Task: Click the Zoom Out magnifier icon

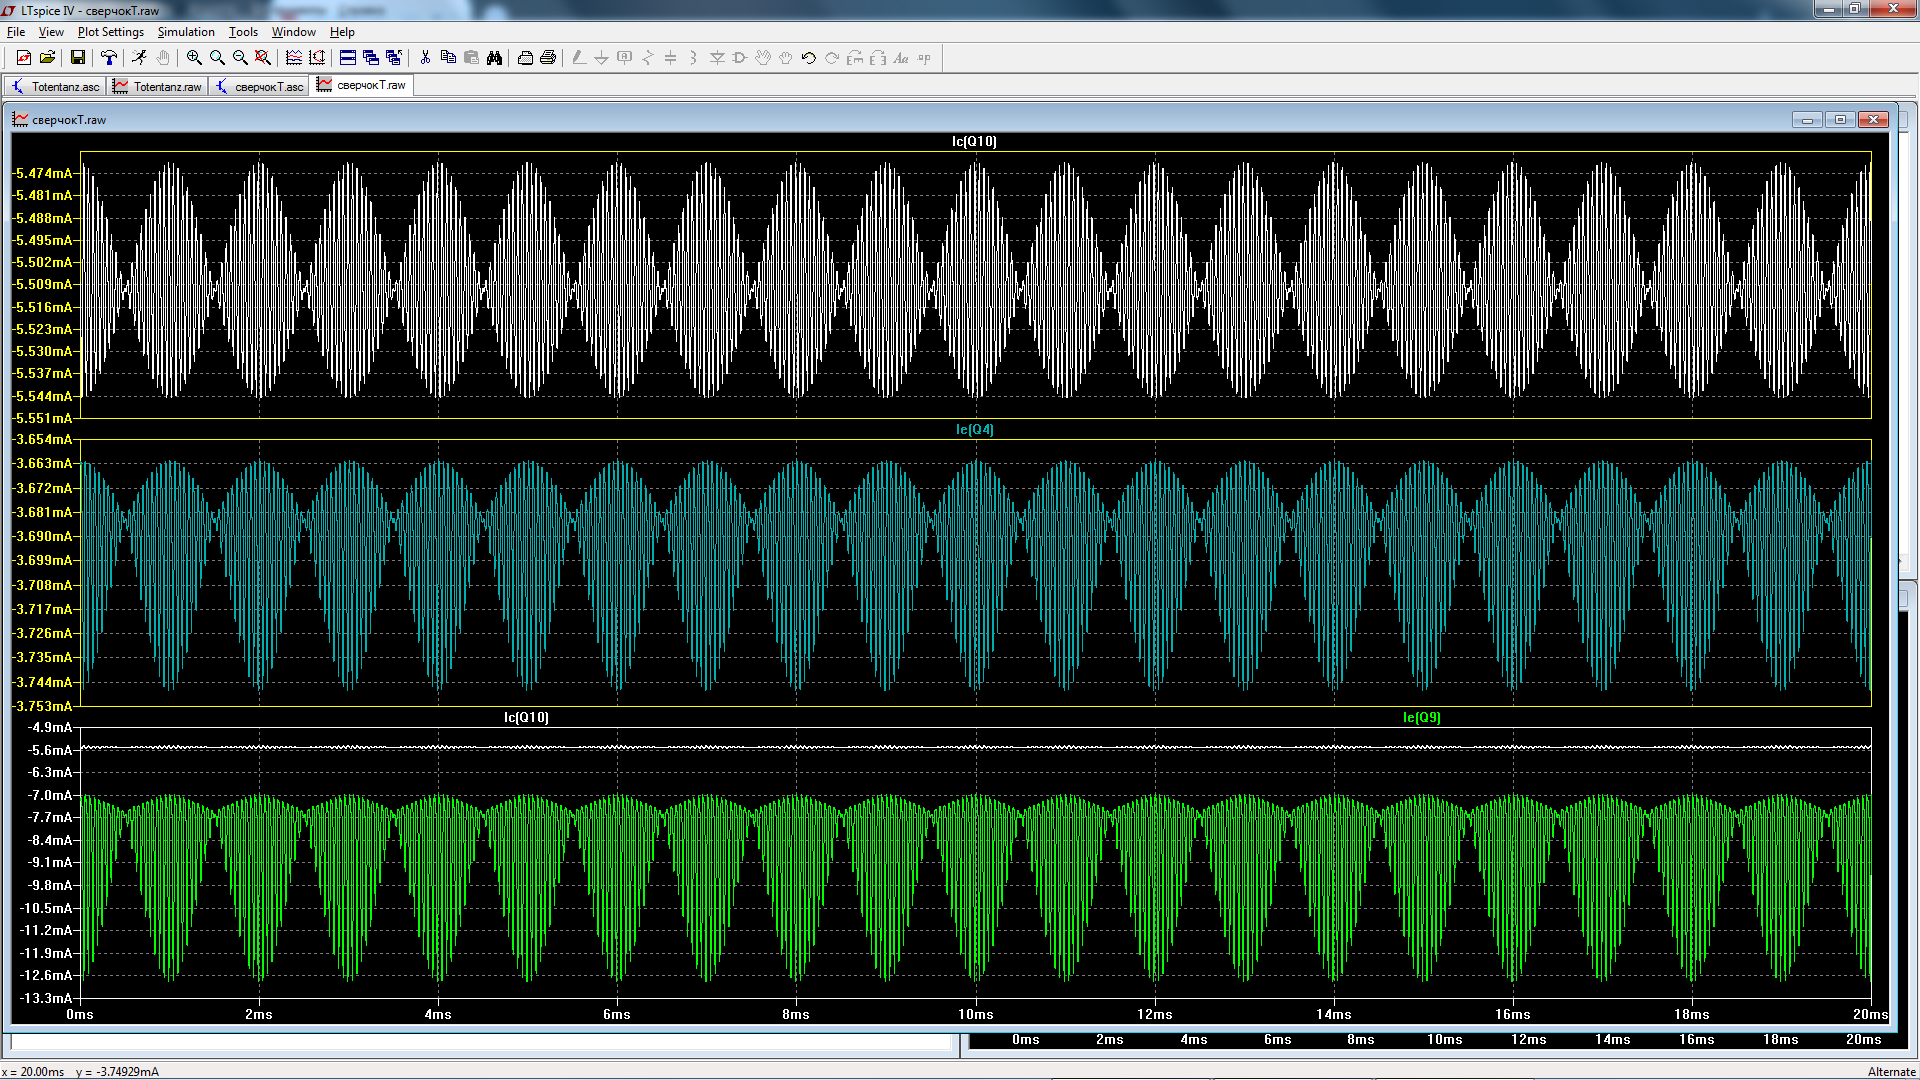Action: tap(240, 58)
